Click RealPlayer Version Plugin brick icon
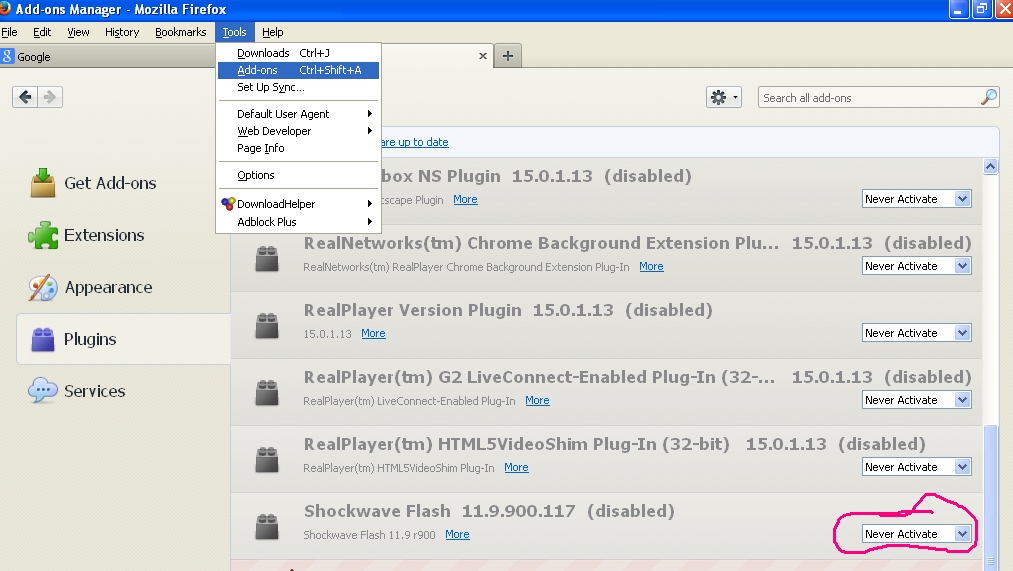1013x571 pixels. coord(267,326)
